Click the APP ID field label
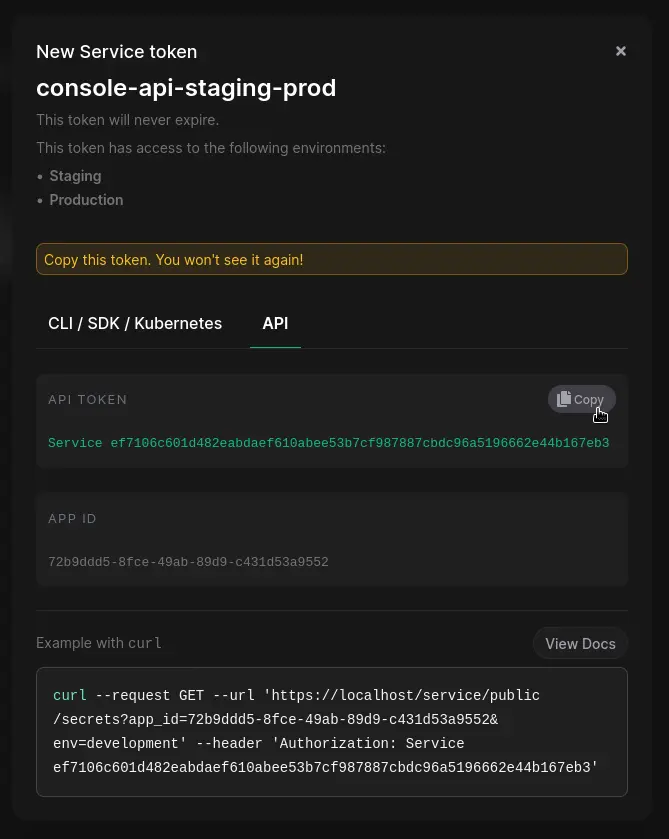 [72, 519]
